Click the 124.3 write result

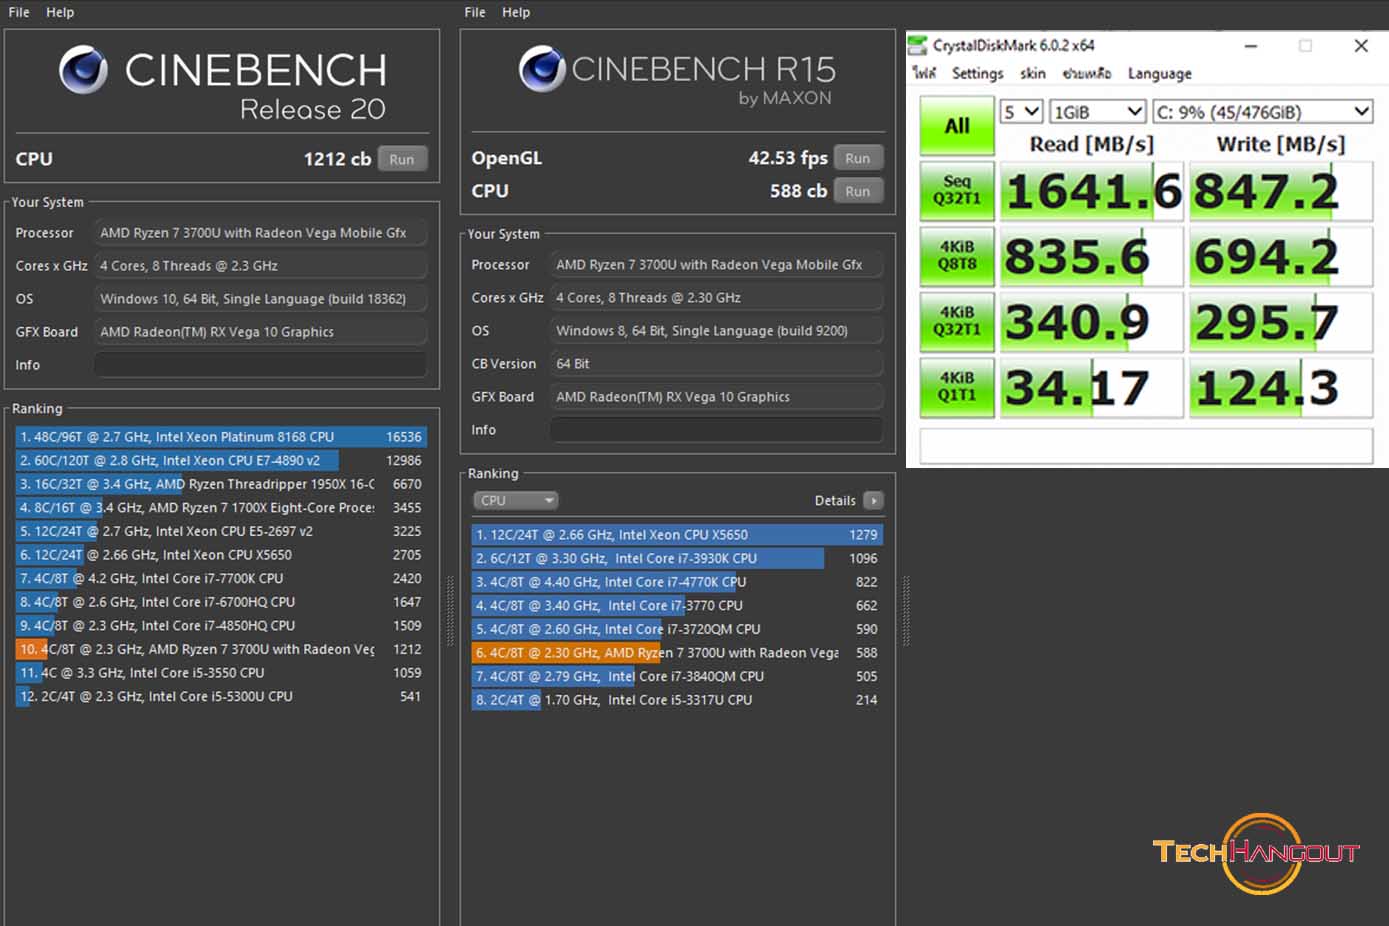pyautogui.click(x=1281, y=388)
